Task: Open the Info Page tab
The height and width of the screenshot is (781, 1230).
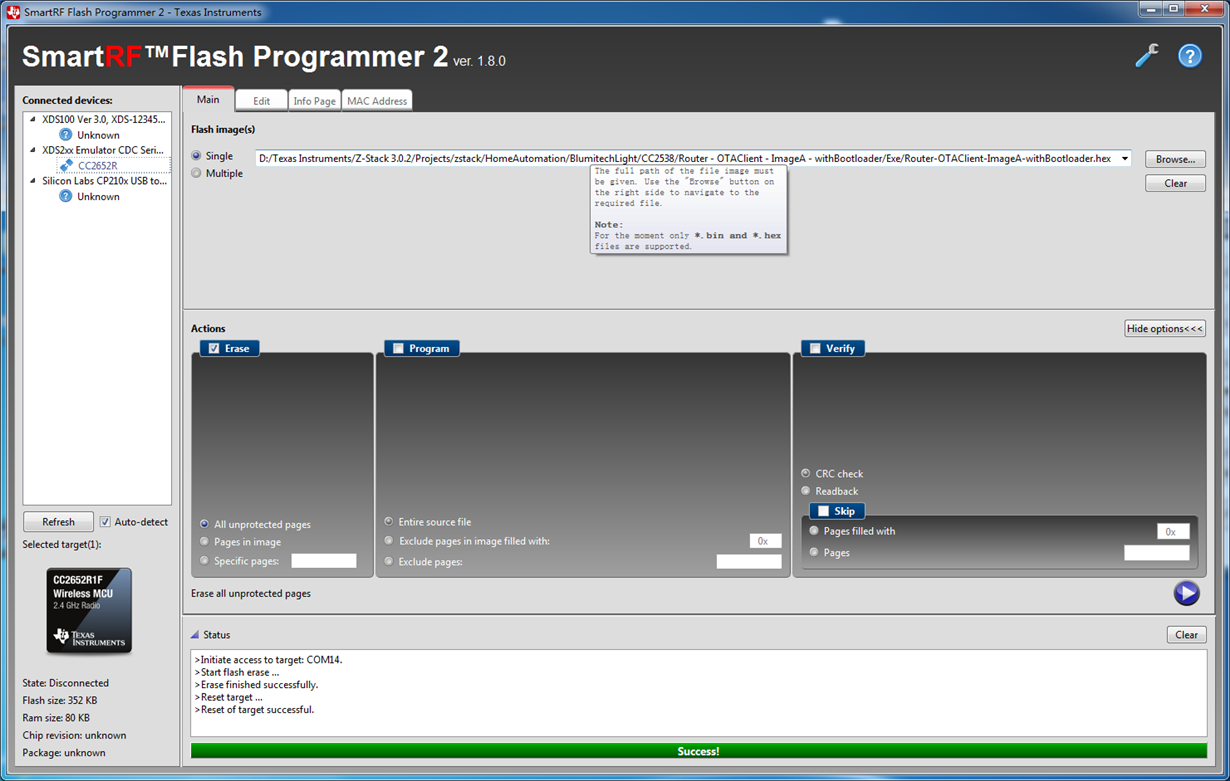Action: click(x=314, y=101)
